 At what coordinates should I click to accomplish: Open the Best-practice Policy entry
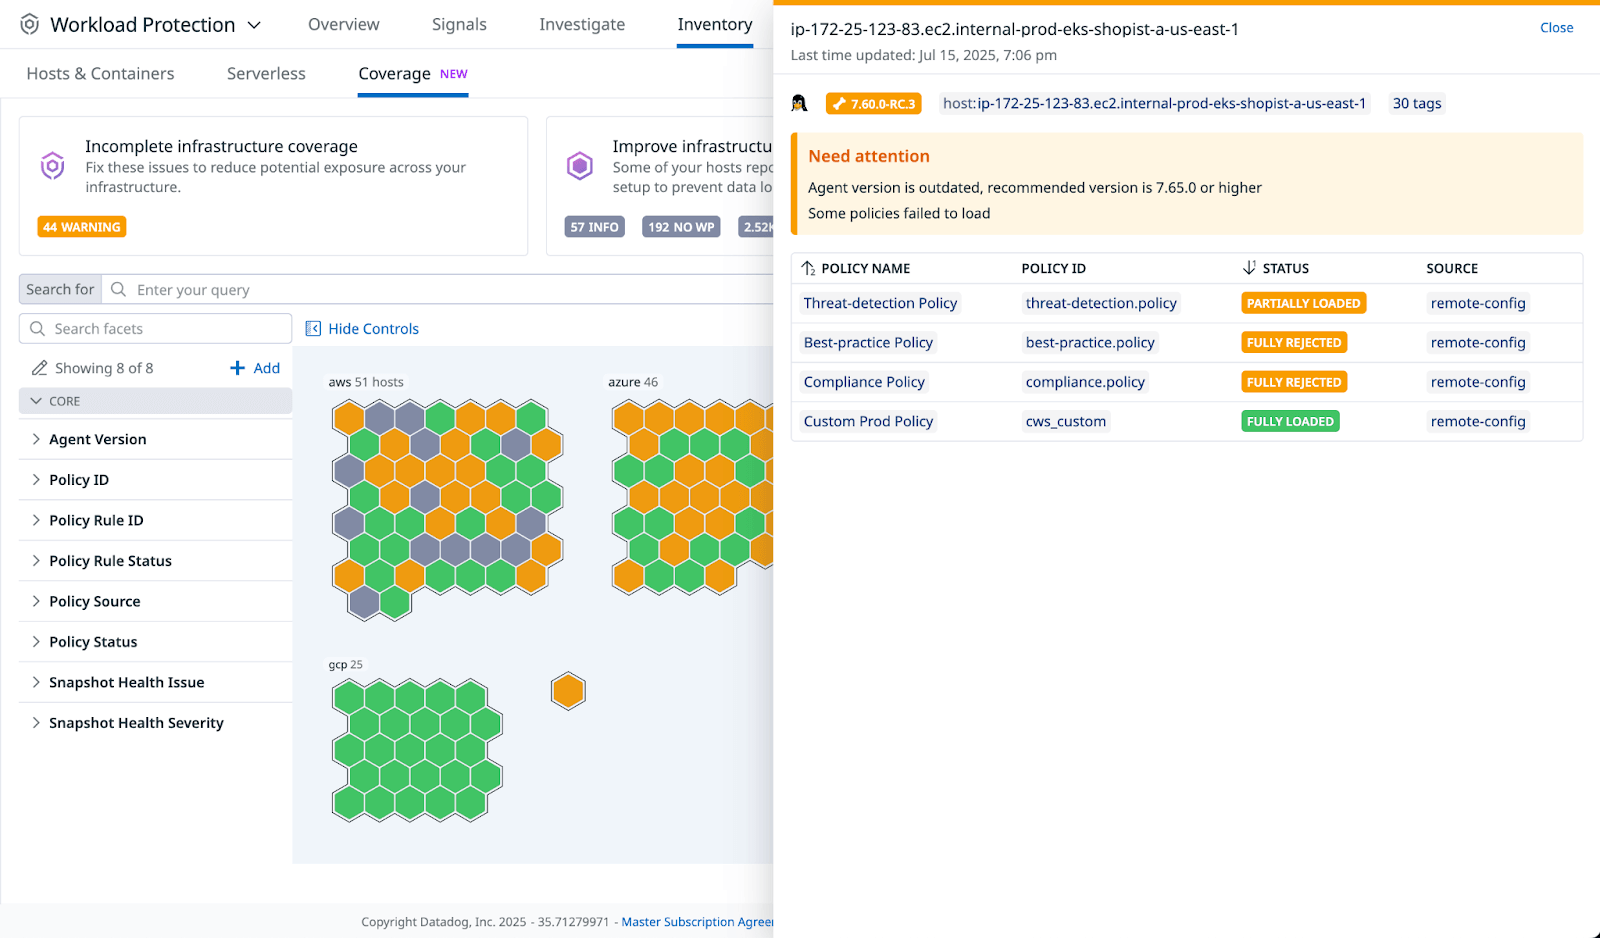point(868,342)
